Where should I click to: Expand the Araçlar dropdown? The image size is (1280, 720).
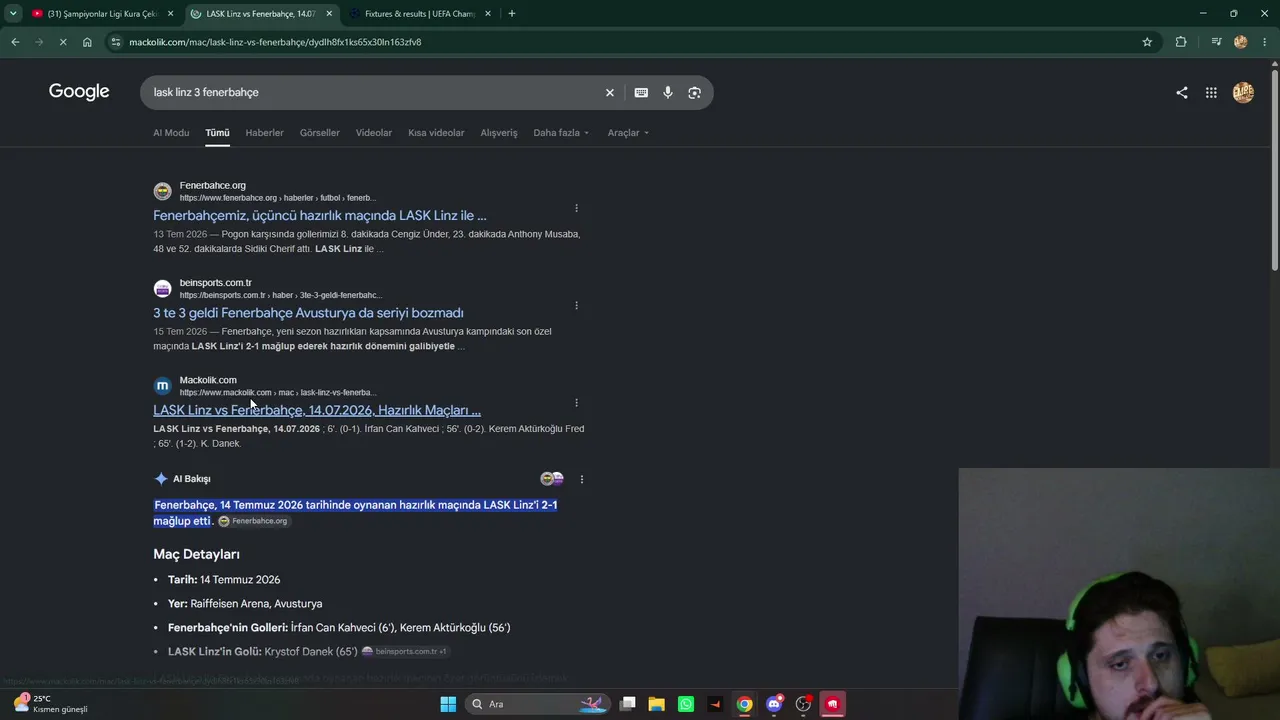(x=628, y=133)
